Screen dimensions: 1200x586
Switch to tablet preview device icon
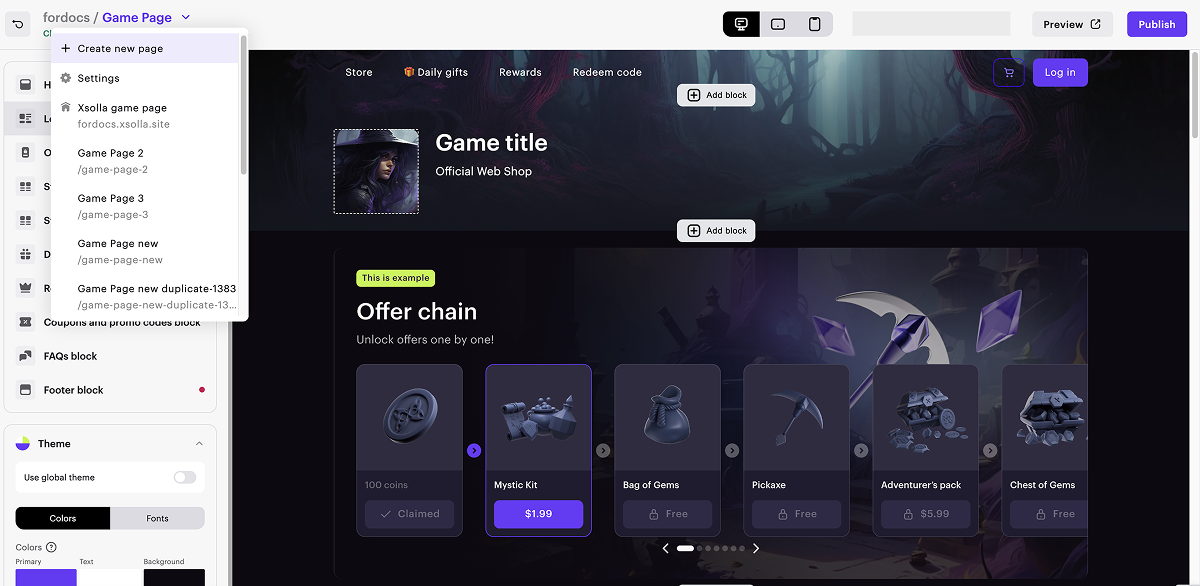pyautogui.click(x=778, y=24)
